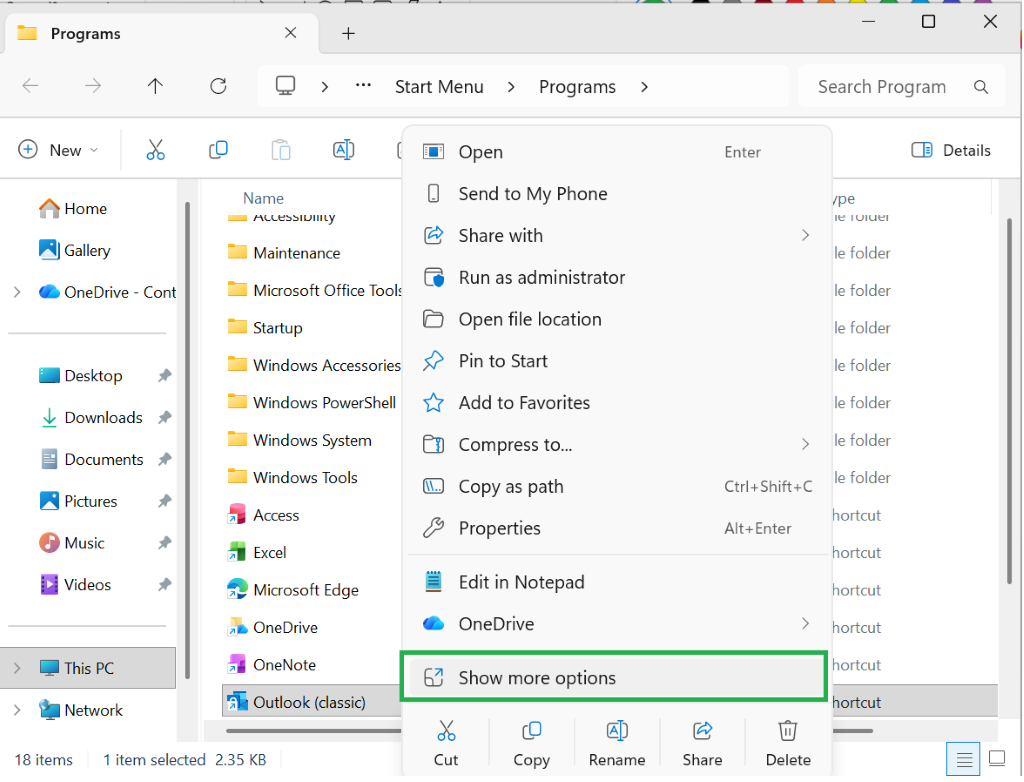Select the Outlook (classic) shortcut
The image size is (1024, 782).
pos(297,702)
